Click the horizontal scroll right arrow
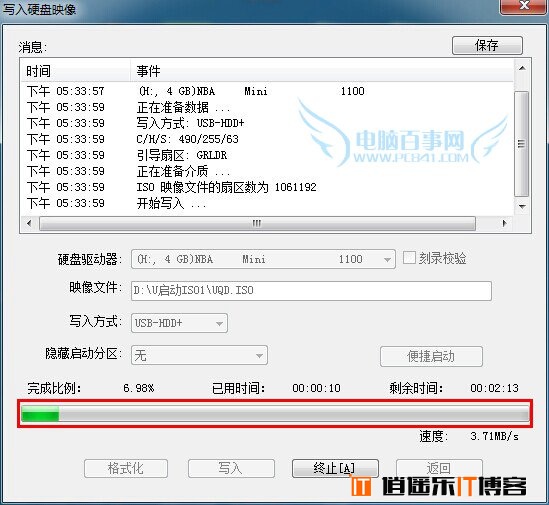The height and width of the screenshot is (505, 549). pyautogui.click(x=504, y=223)
